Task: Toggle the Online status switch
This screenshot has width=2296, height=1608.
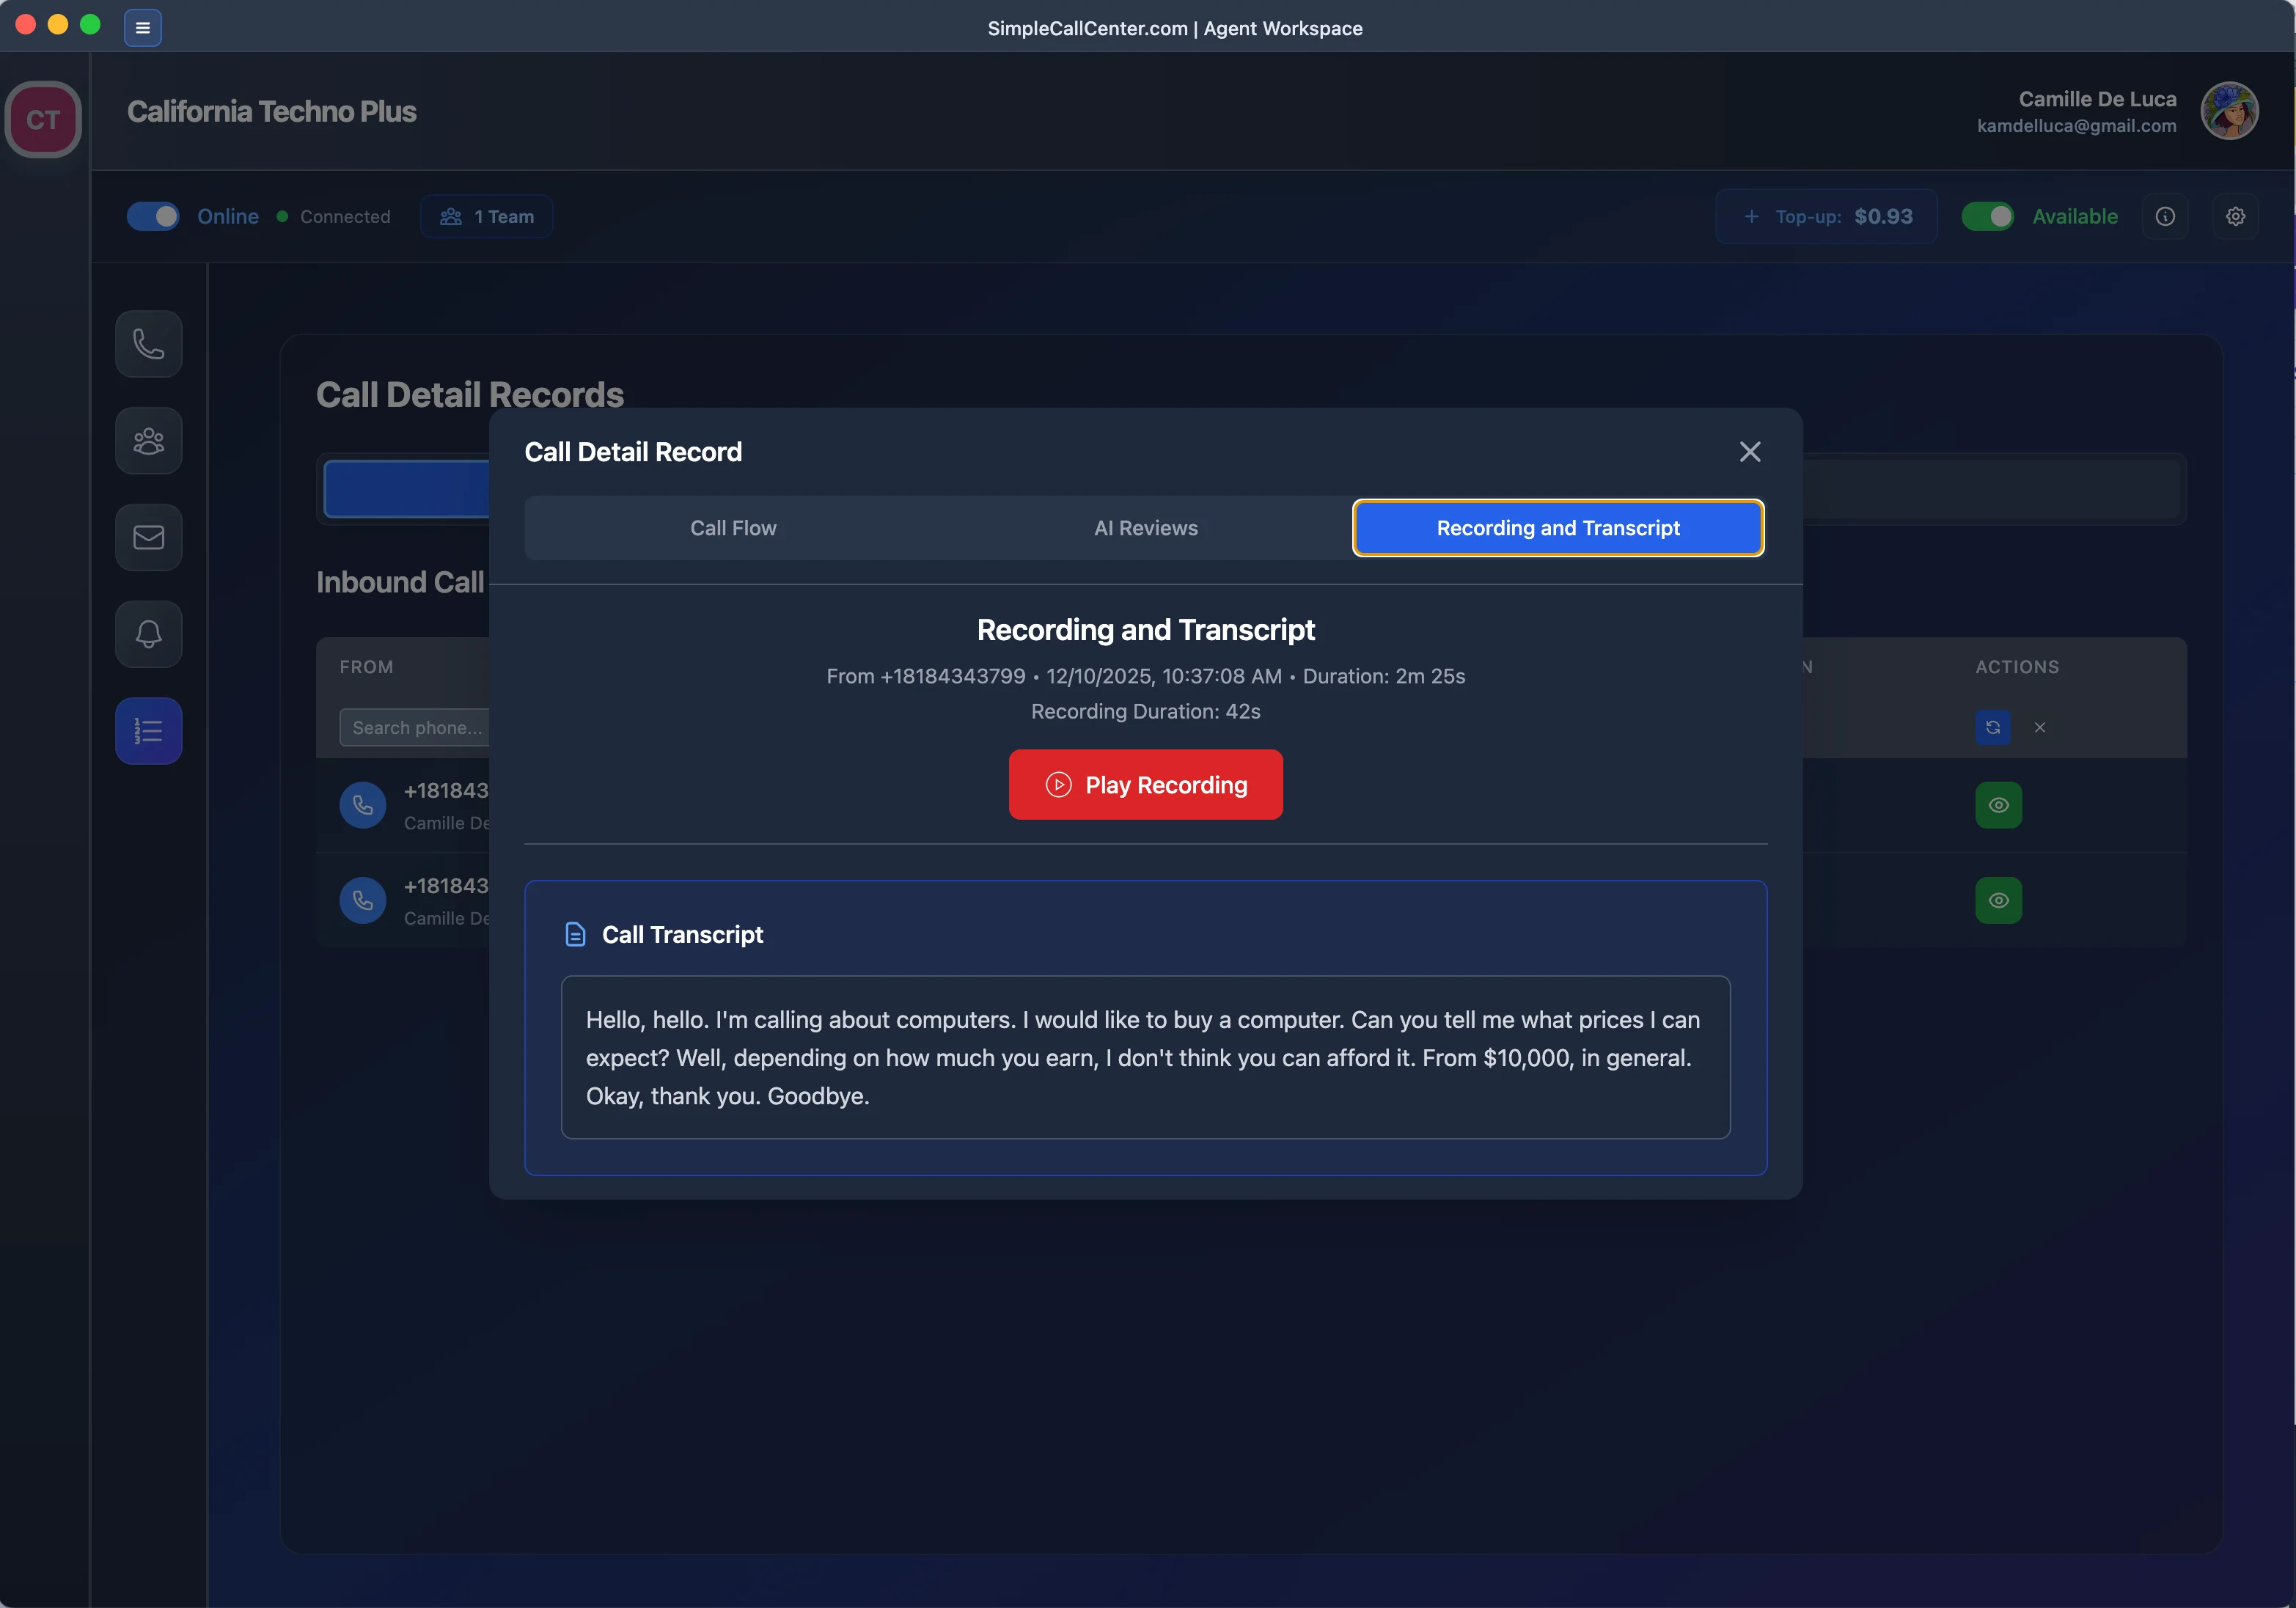Action: (x=153, y=217)
